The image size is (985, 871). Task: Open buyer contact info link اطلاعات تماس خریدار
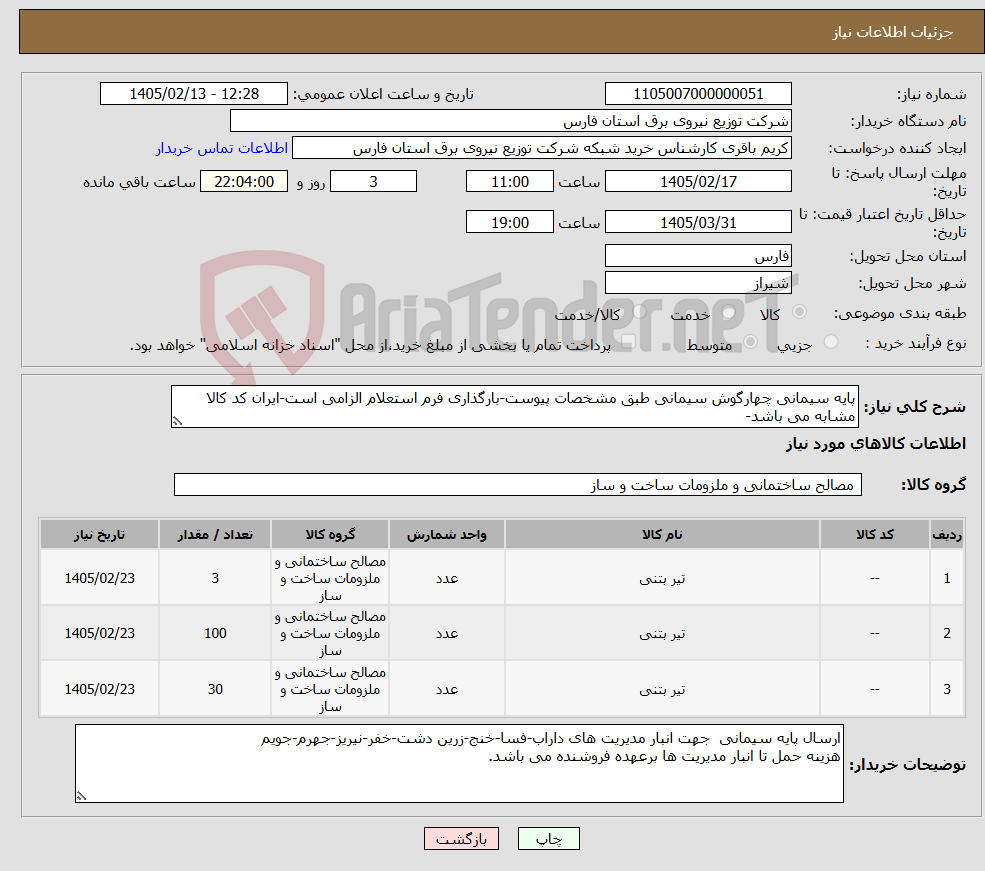click(222, 148)
